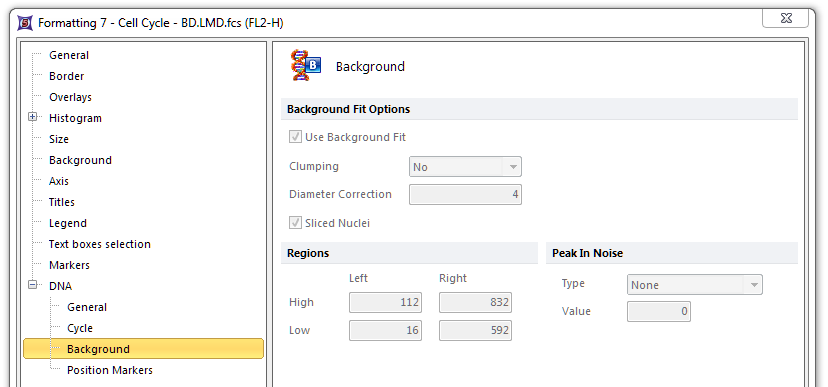This screenshot has height=387, width=828.
Task: Select the Histogram category
Action: pos(75,118)
